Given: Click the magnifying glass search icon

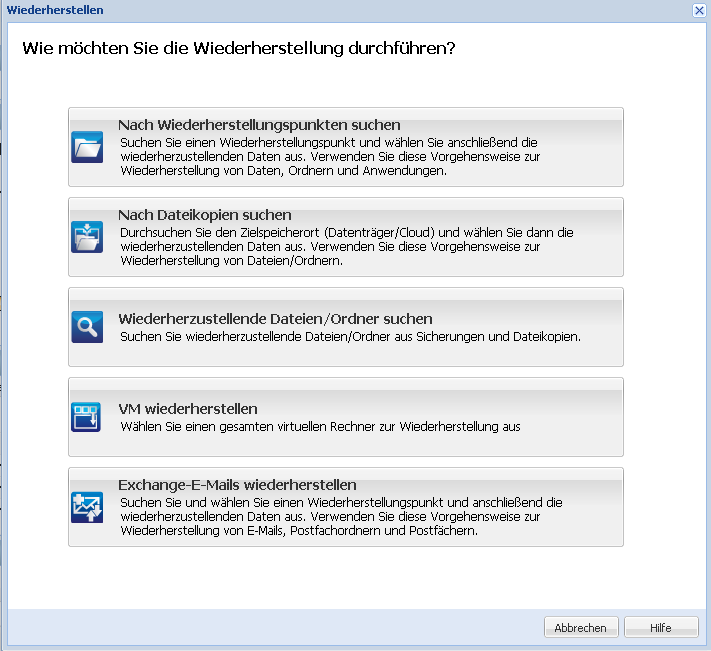Looking at the screenshot, I should tap(87, 327).
